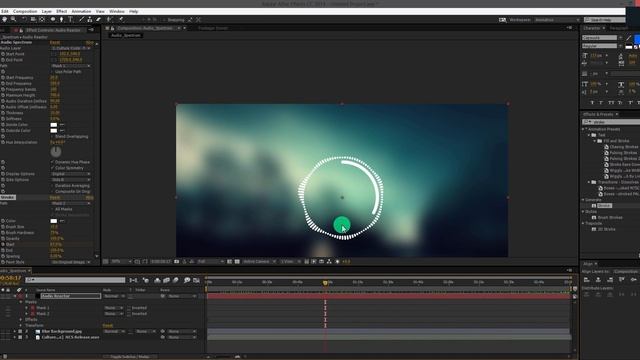
Task: Open Side Options dropdown
Action: click(x=71, y=180)
